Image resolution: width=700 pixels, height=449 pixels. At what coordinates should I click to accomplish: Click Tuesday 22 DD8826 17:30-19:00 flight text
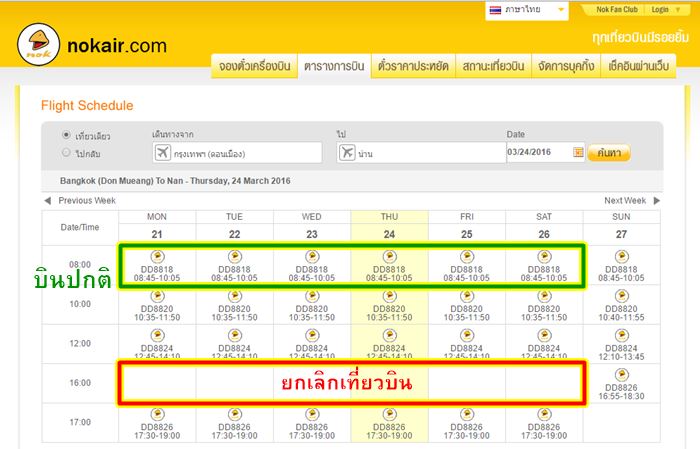pyautogui.click(x=234, y=431)
